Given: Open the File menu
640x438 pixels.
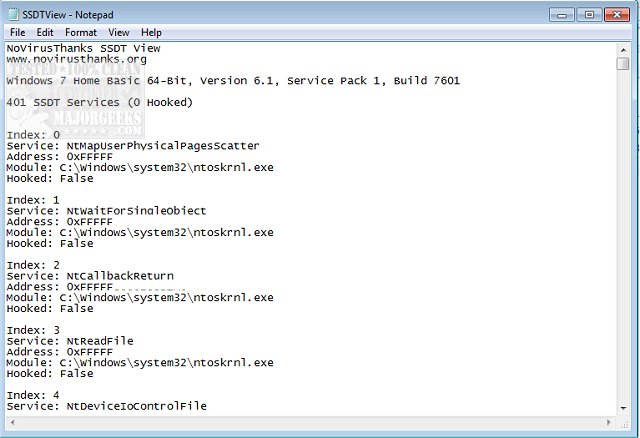Looking at the screenshot, I should click(x=18, y=32).
